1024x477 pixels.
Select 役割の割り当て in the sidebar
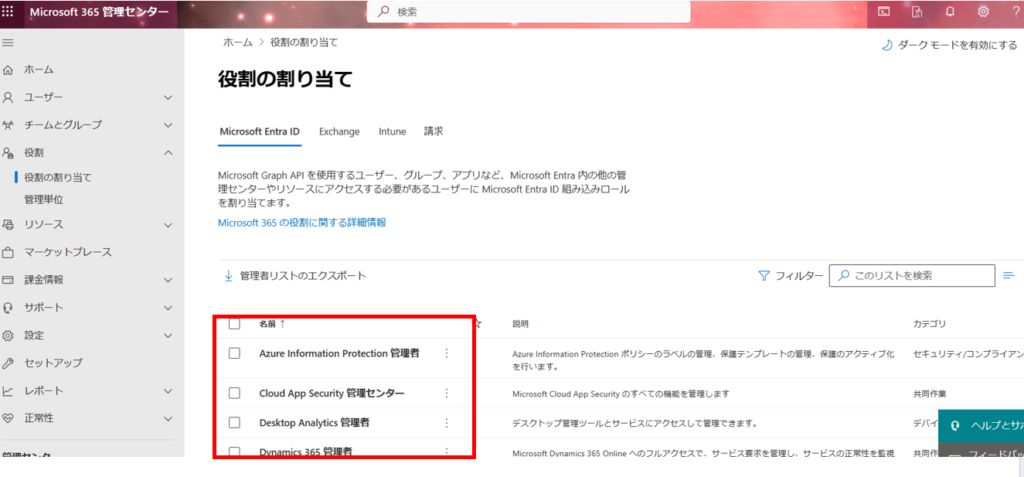point(58,177)
